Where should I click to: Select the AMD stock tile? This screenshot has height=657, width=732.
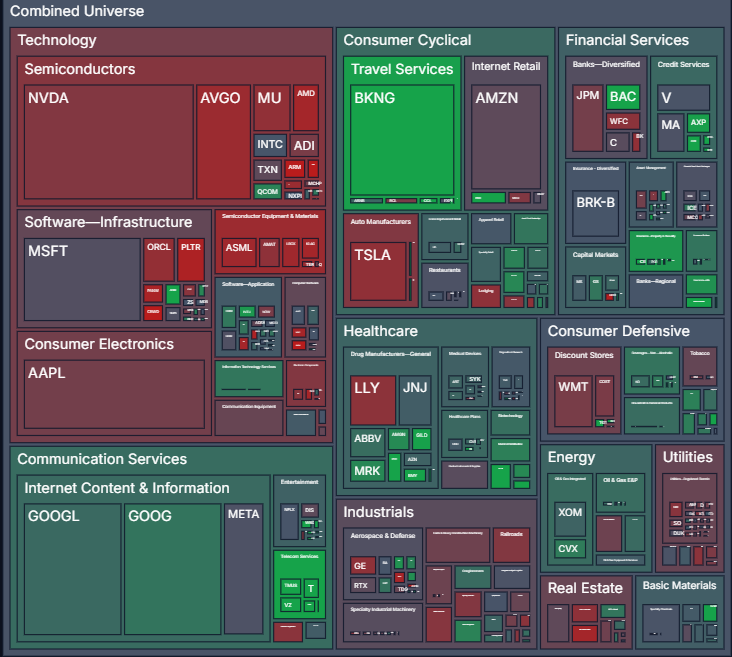(x=306, y=108)
